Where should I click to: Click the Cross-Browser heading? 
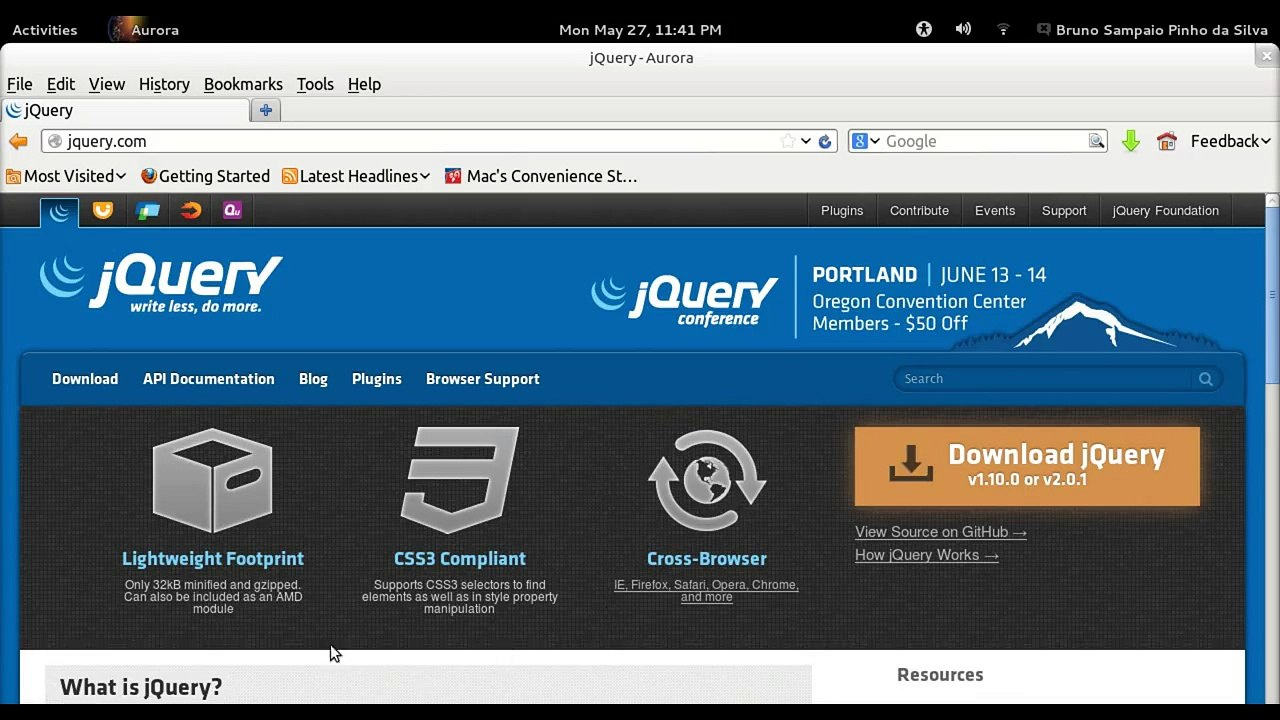click(707, 559)
